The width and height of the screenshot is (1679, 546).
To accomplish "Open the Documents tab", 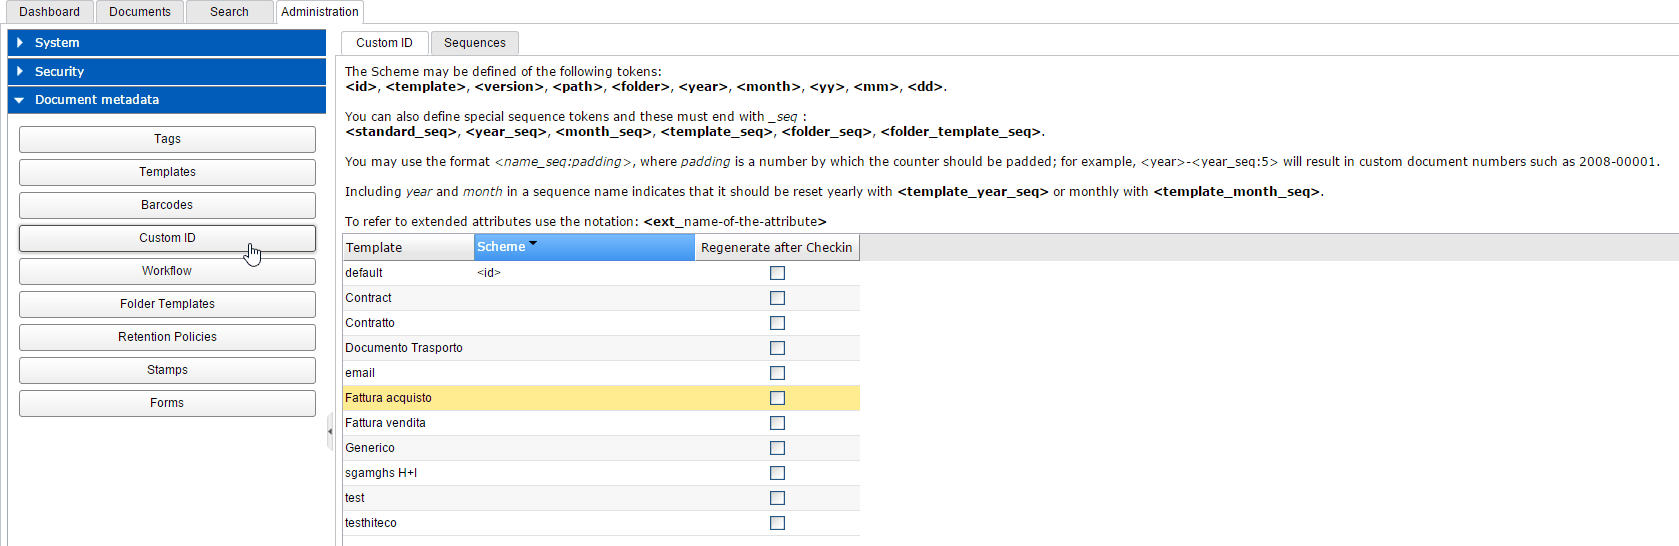I will click(140, 12).
